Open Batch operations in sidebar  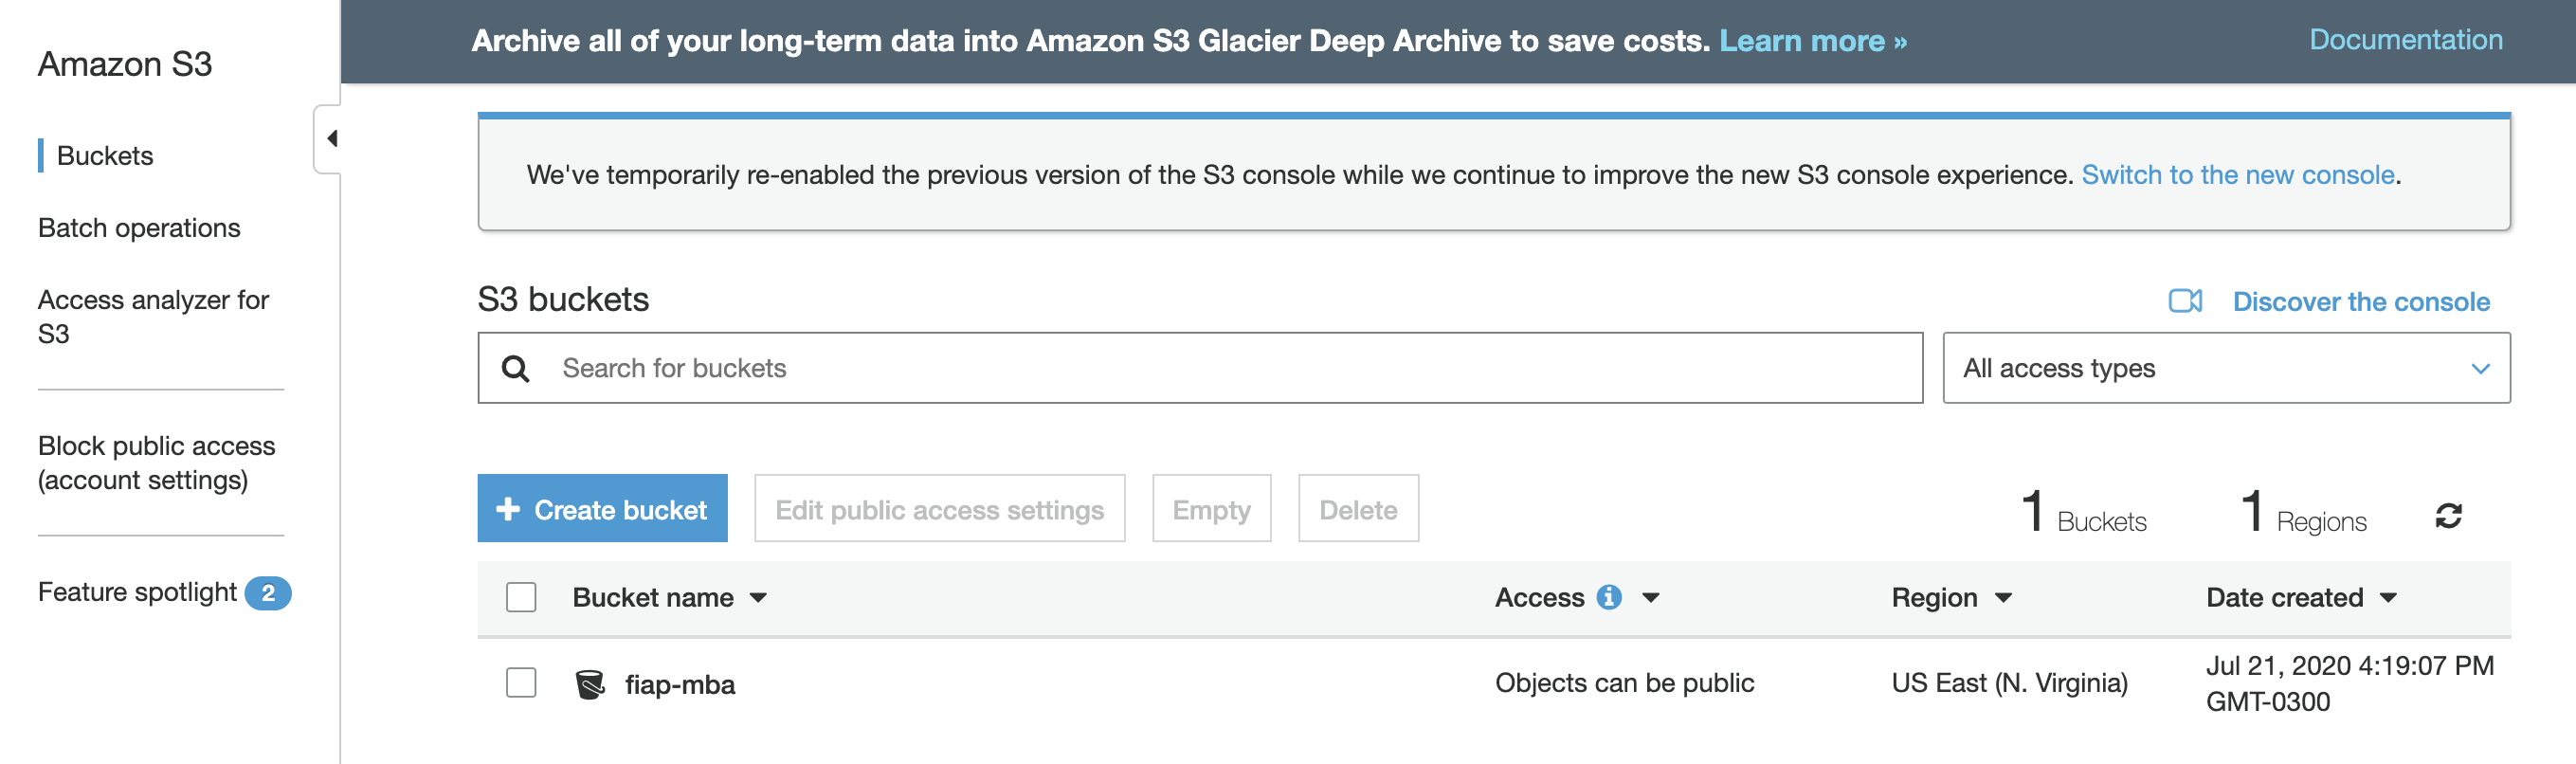pyautogui.click(x=139, y=228)
